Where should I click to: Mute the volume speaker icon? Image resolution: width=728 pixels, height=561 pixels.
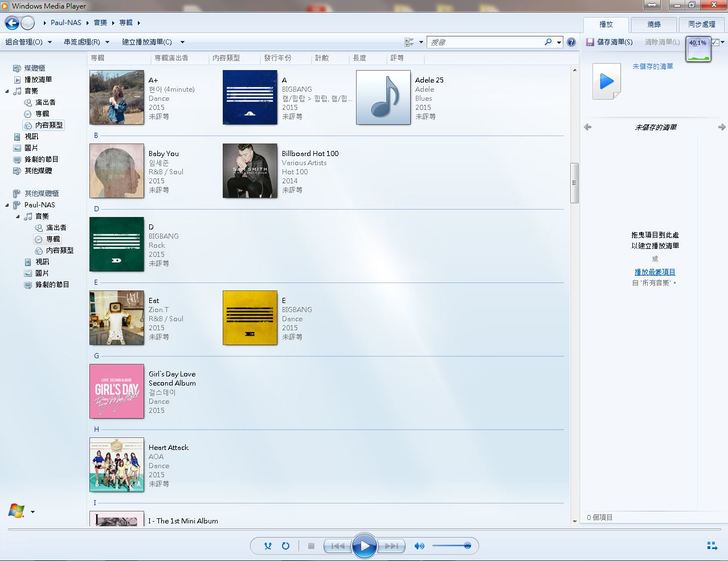[x=420, y=546]
